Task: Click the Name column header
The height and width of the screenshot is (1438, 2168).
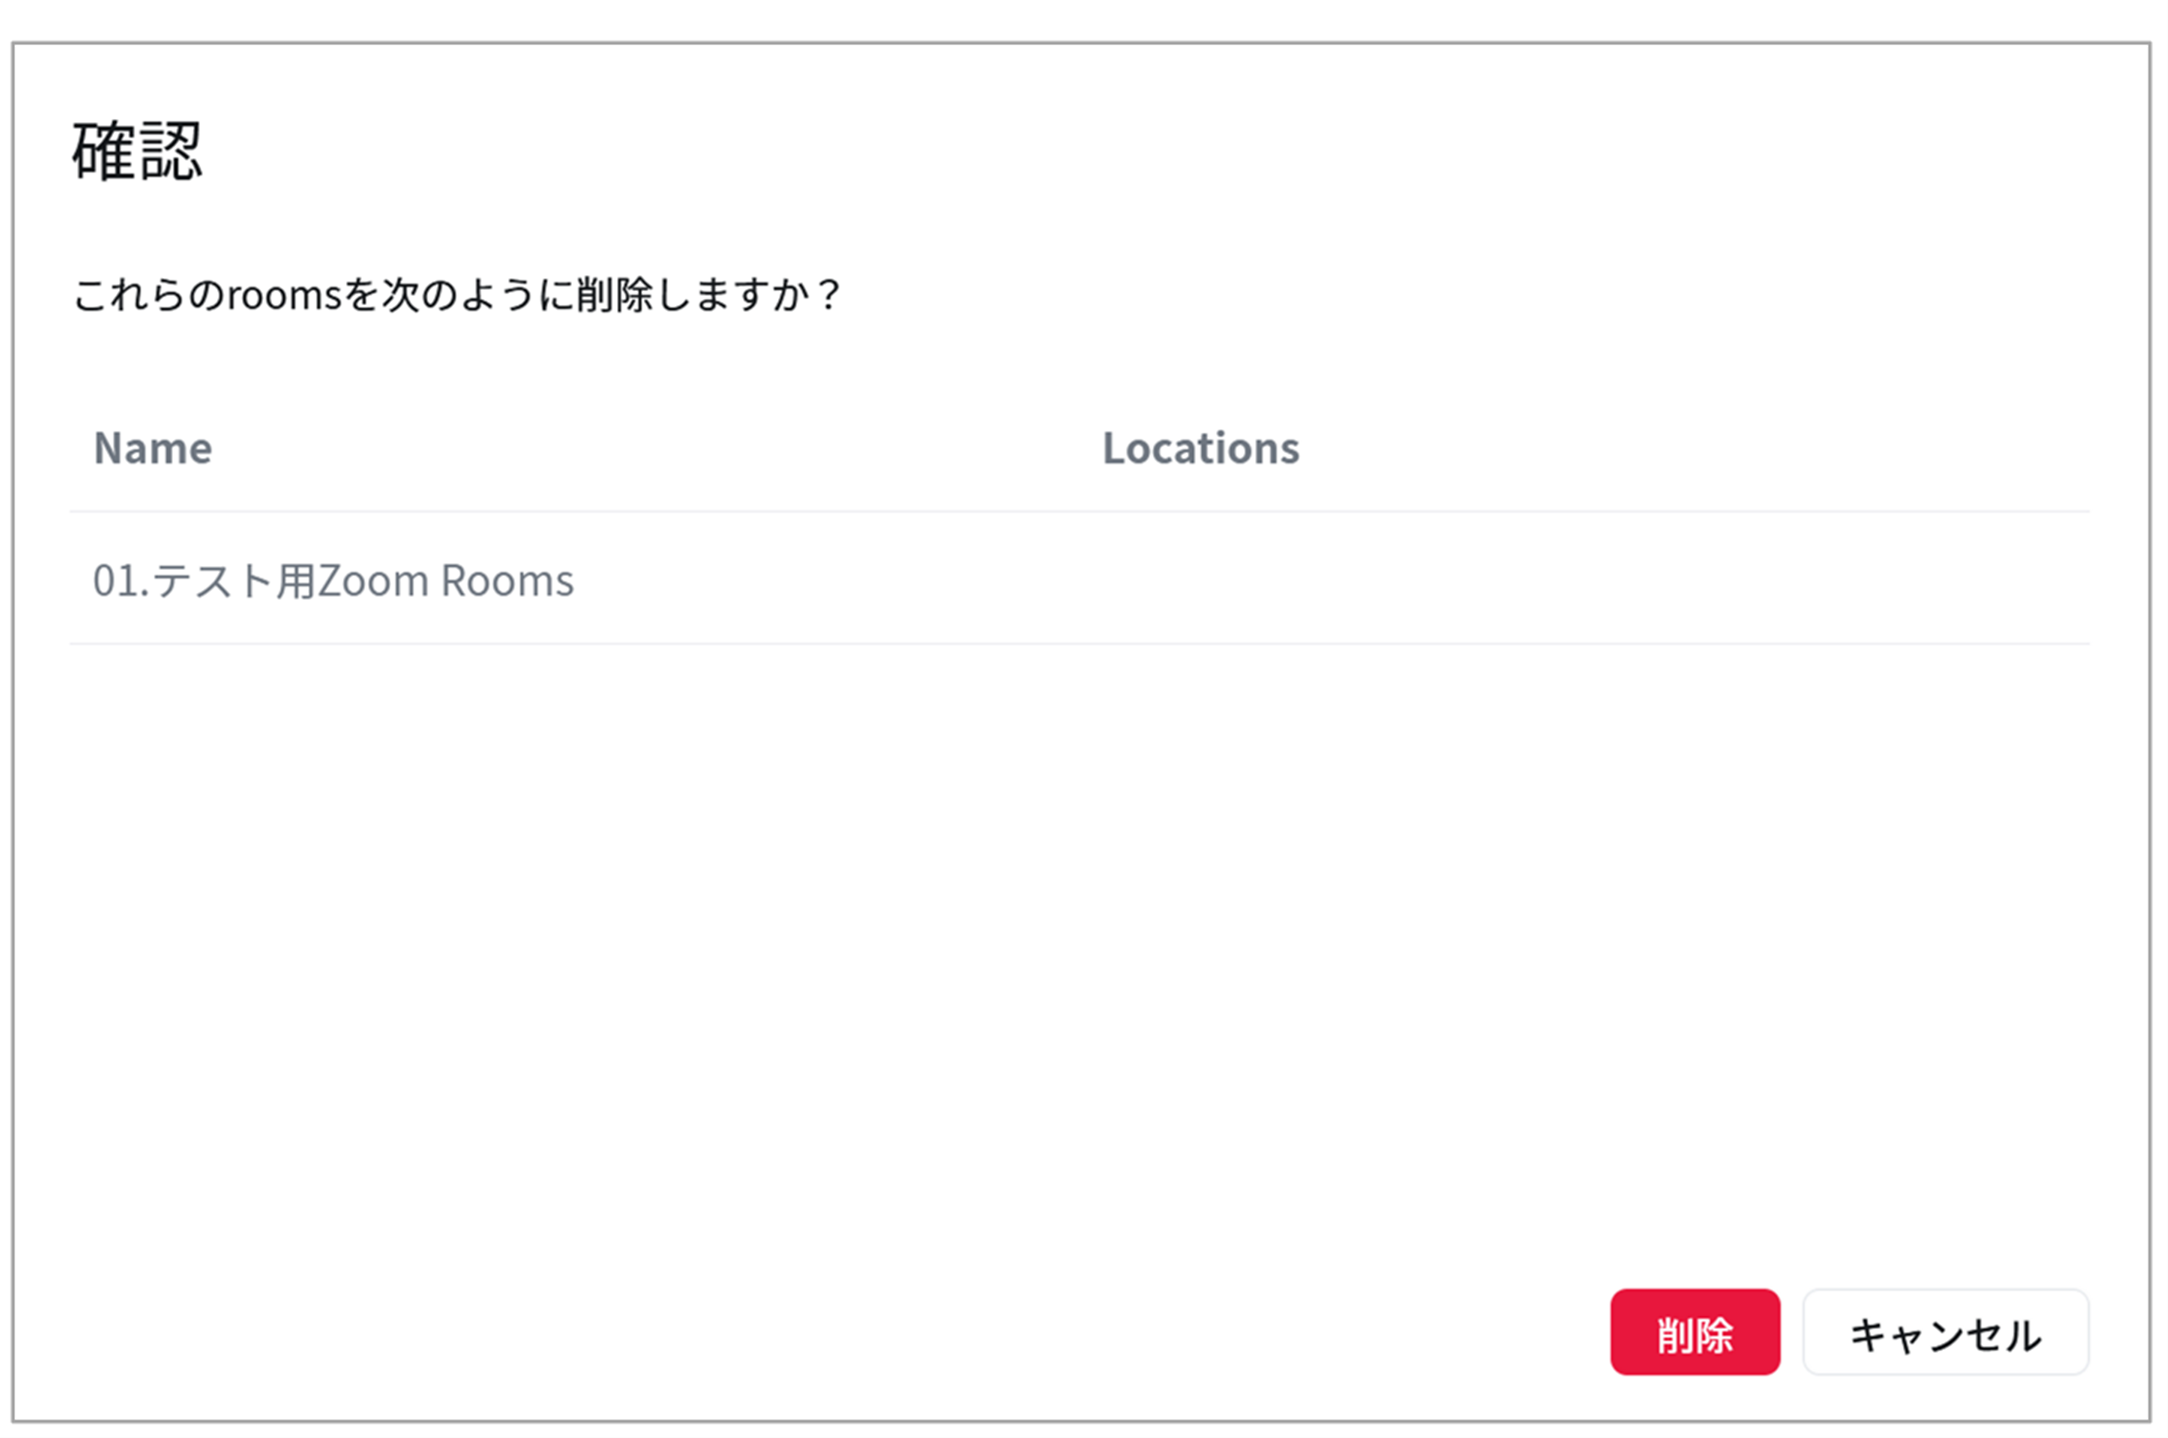Action: tap(153, 448)
